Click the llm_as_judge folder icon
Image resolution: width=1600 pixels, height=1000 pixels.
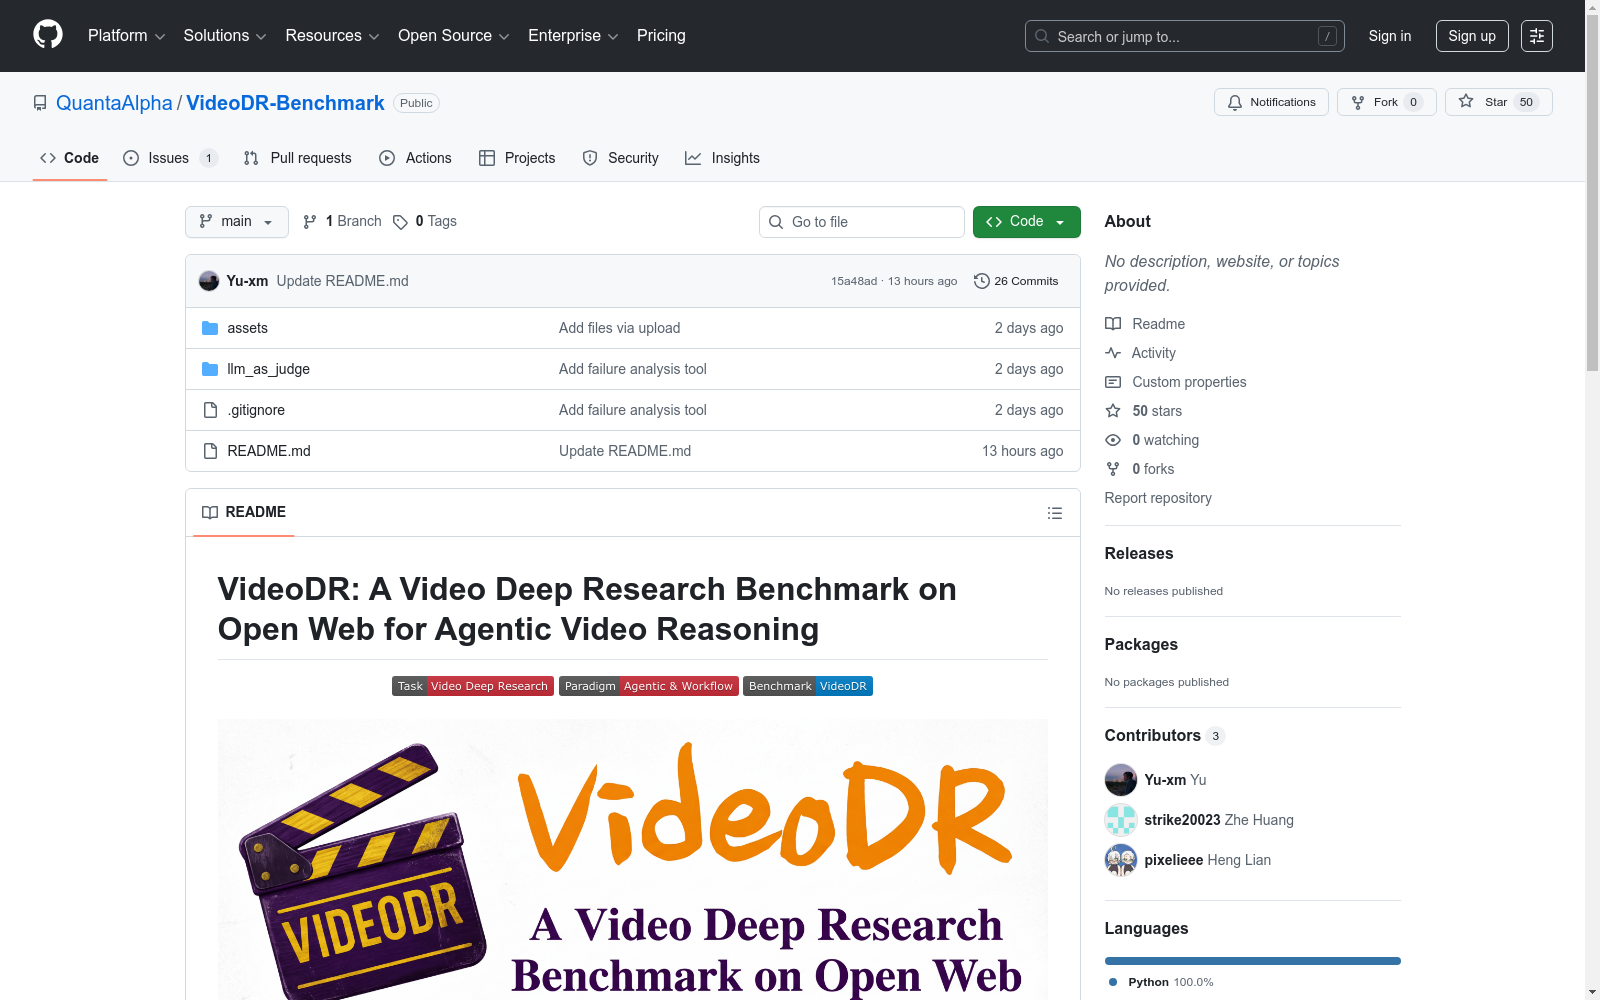tap(210, 369)
